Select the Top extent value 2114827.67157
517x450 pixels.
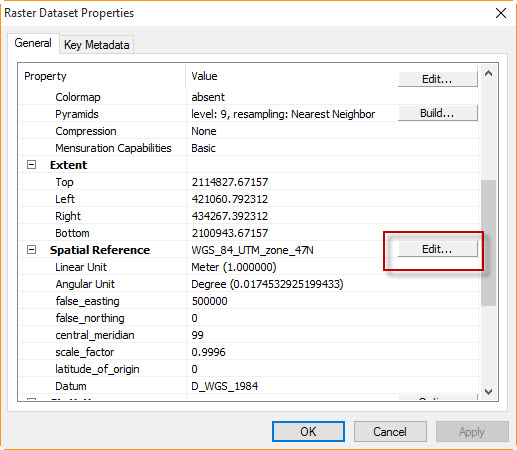tap(230, 182)
